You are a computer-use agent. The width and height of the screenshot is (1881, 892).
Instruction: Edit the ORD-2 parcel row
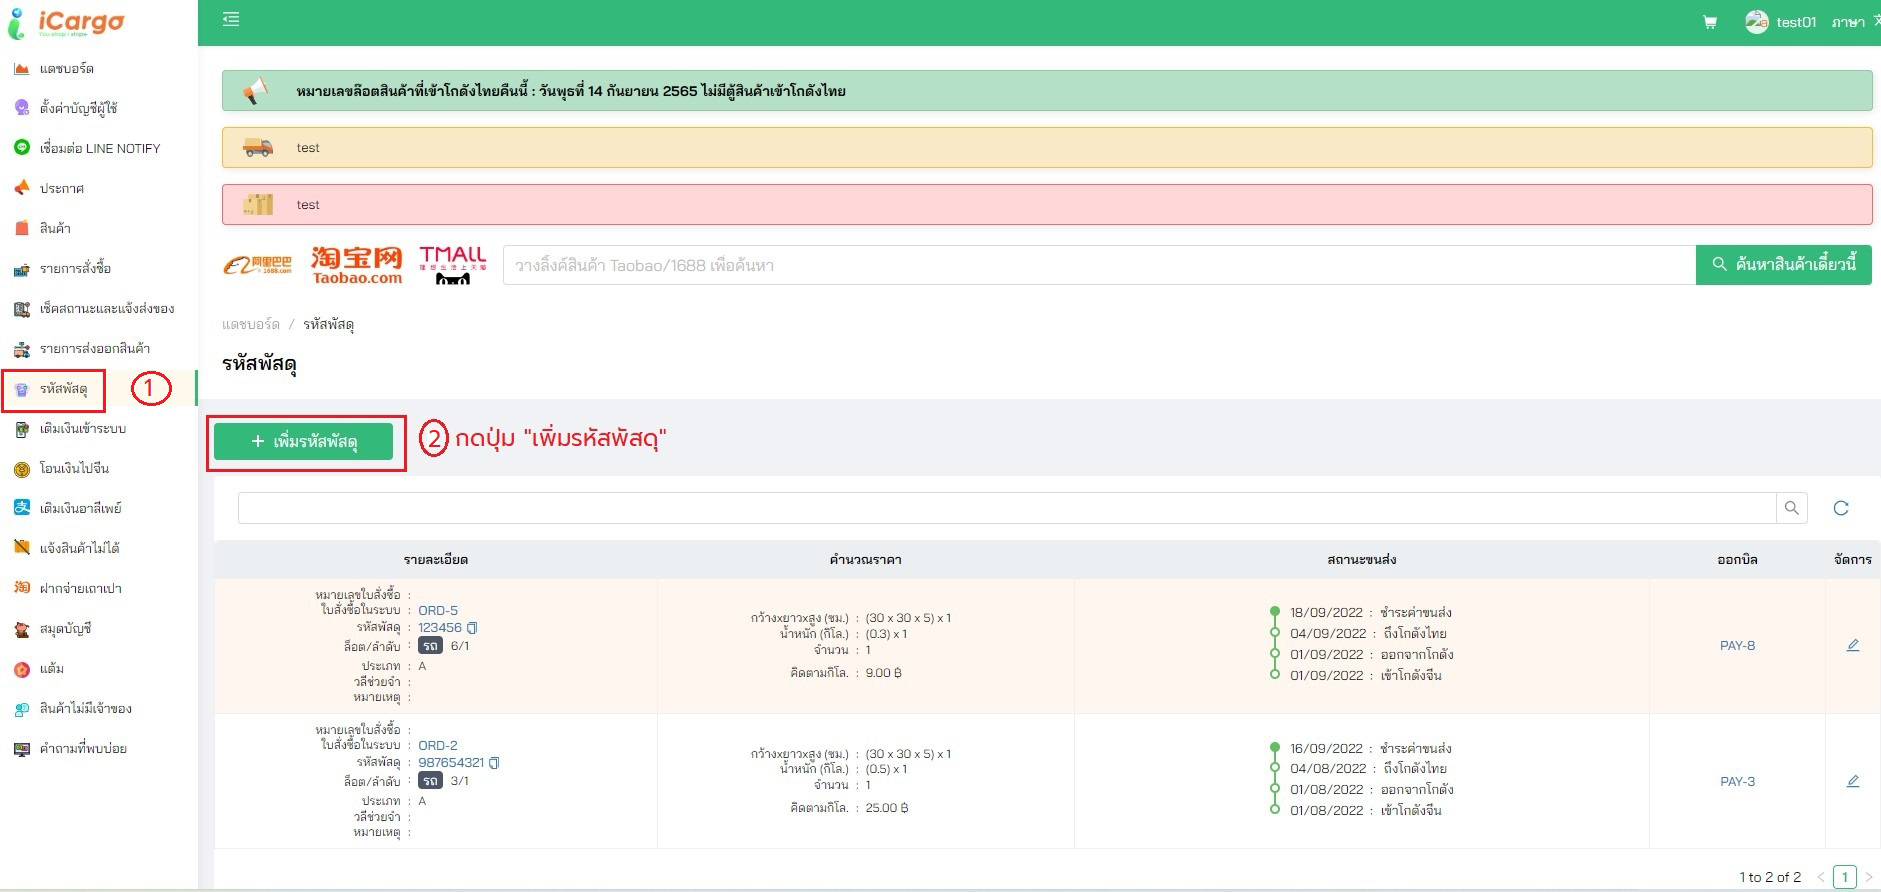click(1853, 781)
